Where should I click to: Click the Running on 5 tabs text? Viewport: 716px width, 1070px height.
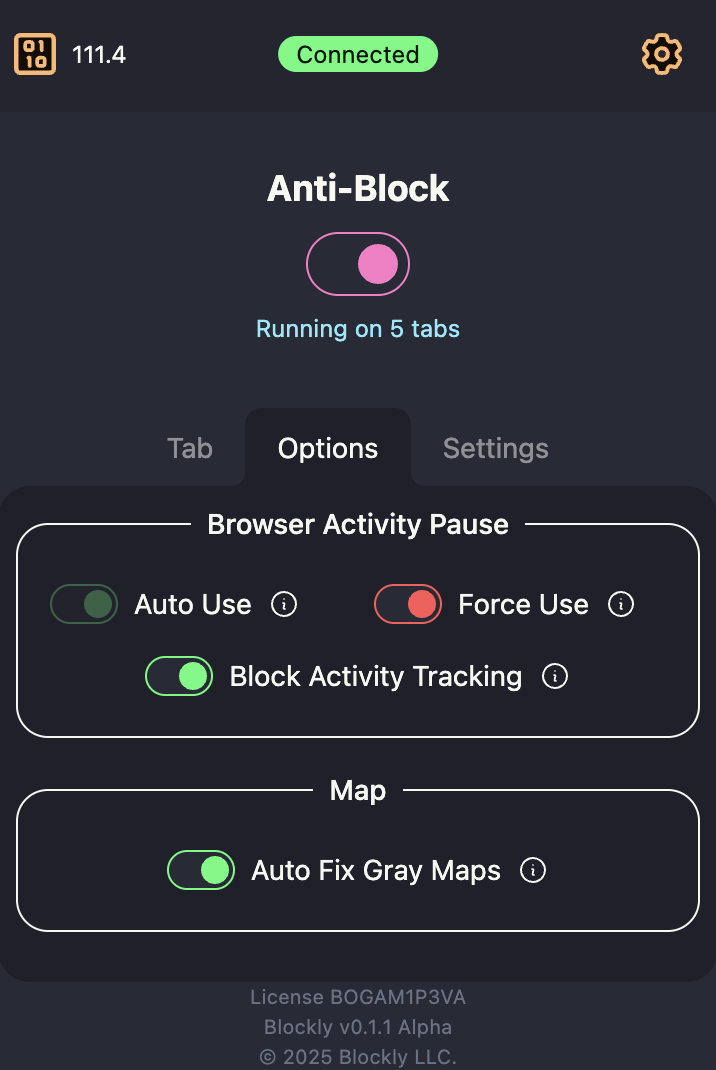(x=358, y=329)
